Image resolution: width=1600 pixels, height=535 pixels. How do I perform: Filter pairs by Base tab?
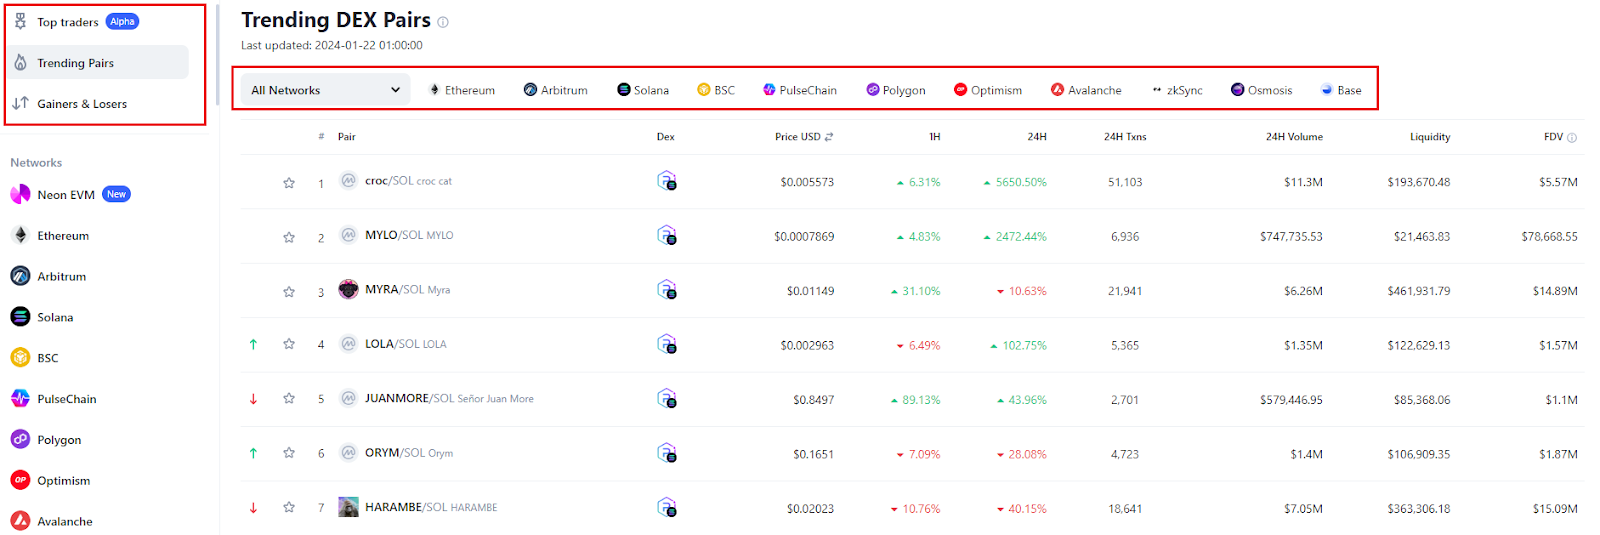click(x=1341, y=90)
